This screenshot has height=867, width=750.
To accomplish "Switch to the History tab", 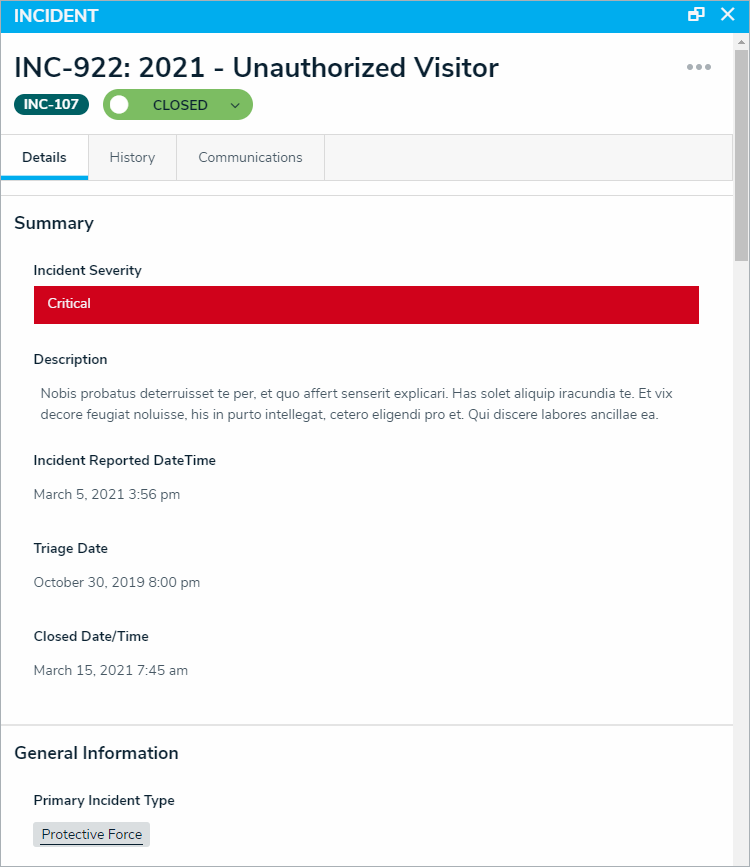I will point(132,157).
